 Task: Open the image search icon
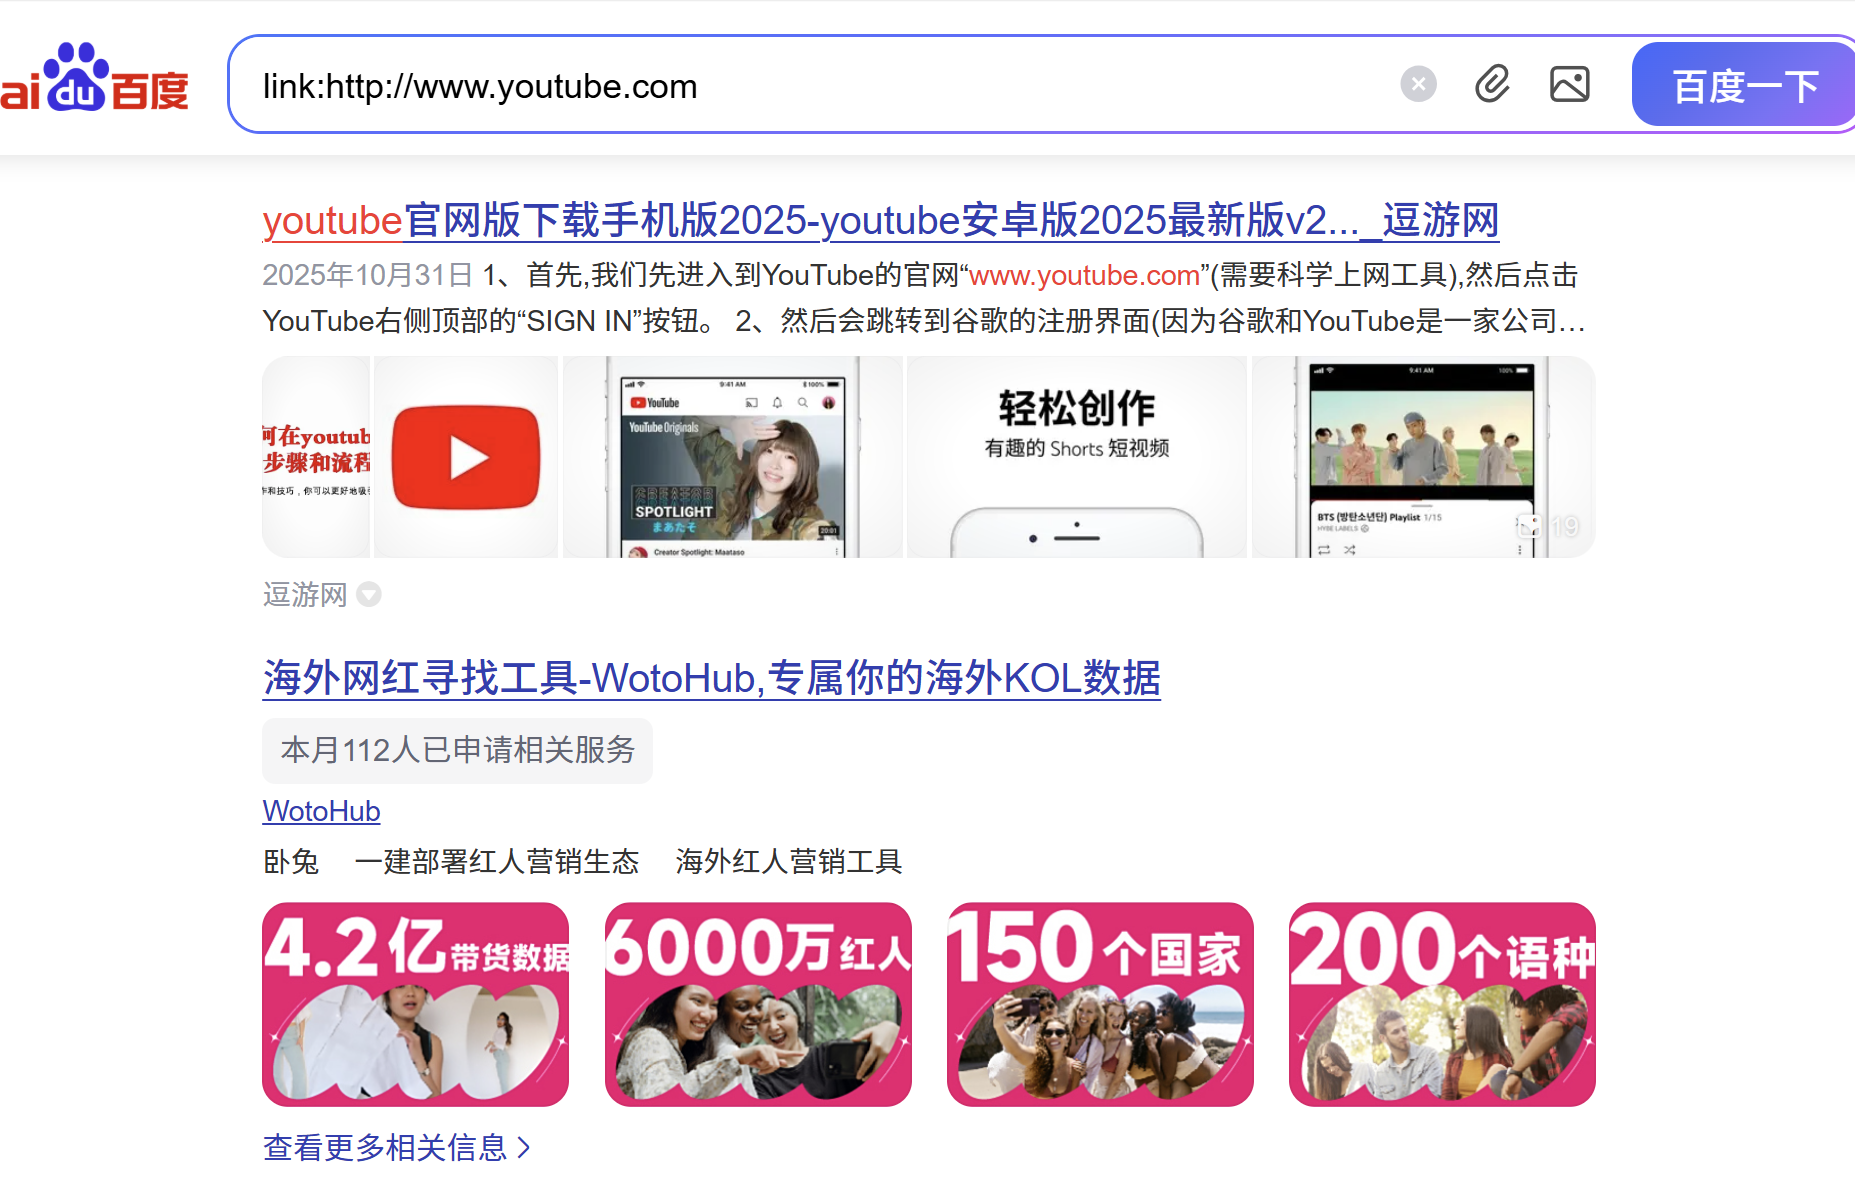(x=1569, y=84)
